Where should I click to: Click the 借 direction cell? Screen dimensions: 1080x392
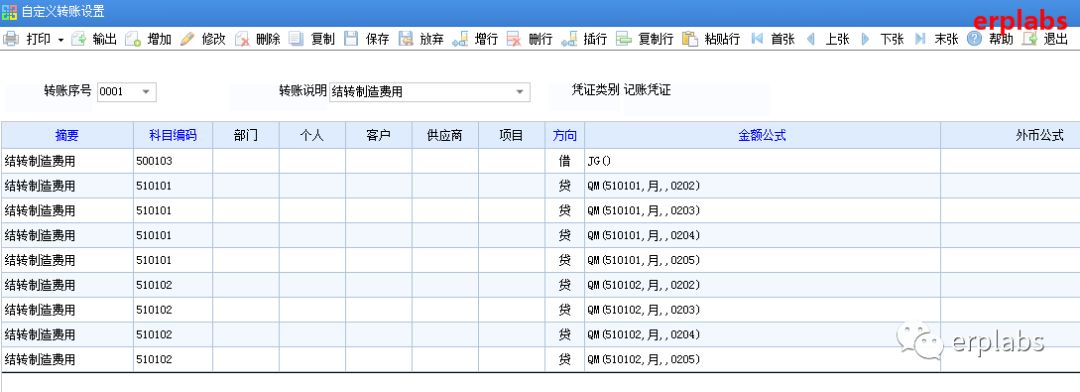click(x=565, y=161)
